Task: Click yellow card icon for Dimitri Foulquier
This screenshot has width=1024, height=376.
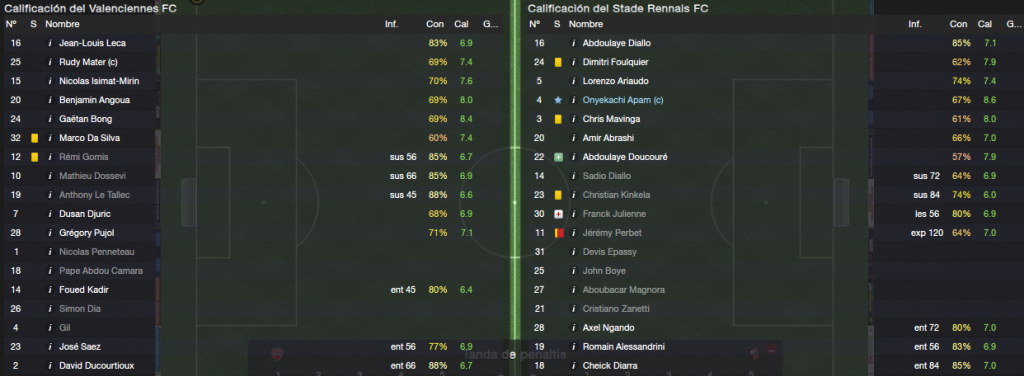Action: coord(558,62)
